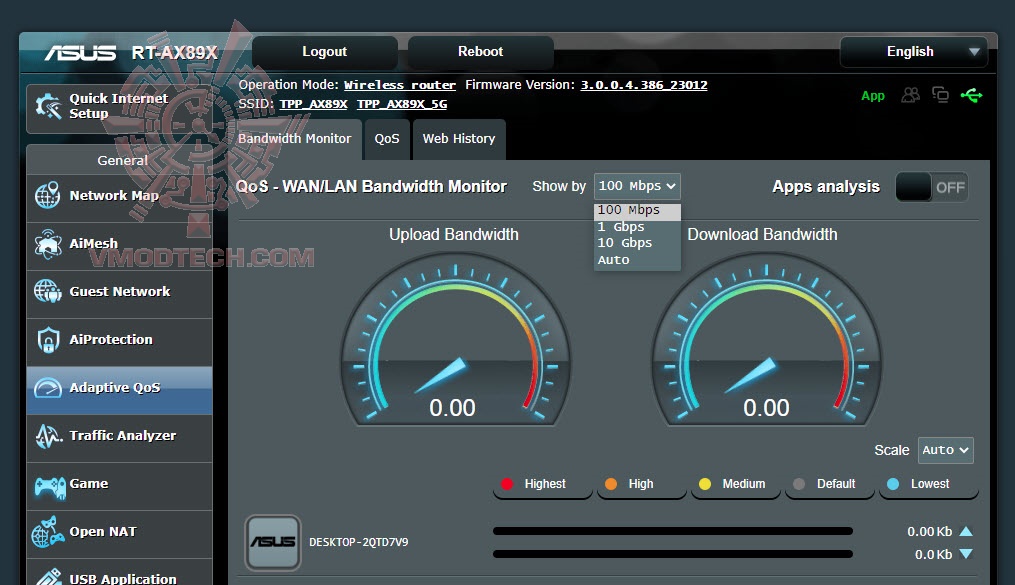This screenshot has width=1015, height=585.
Task: Click the USB status icon in the header
Action: tap(971, 95)
